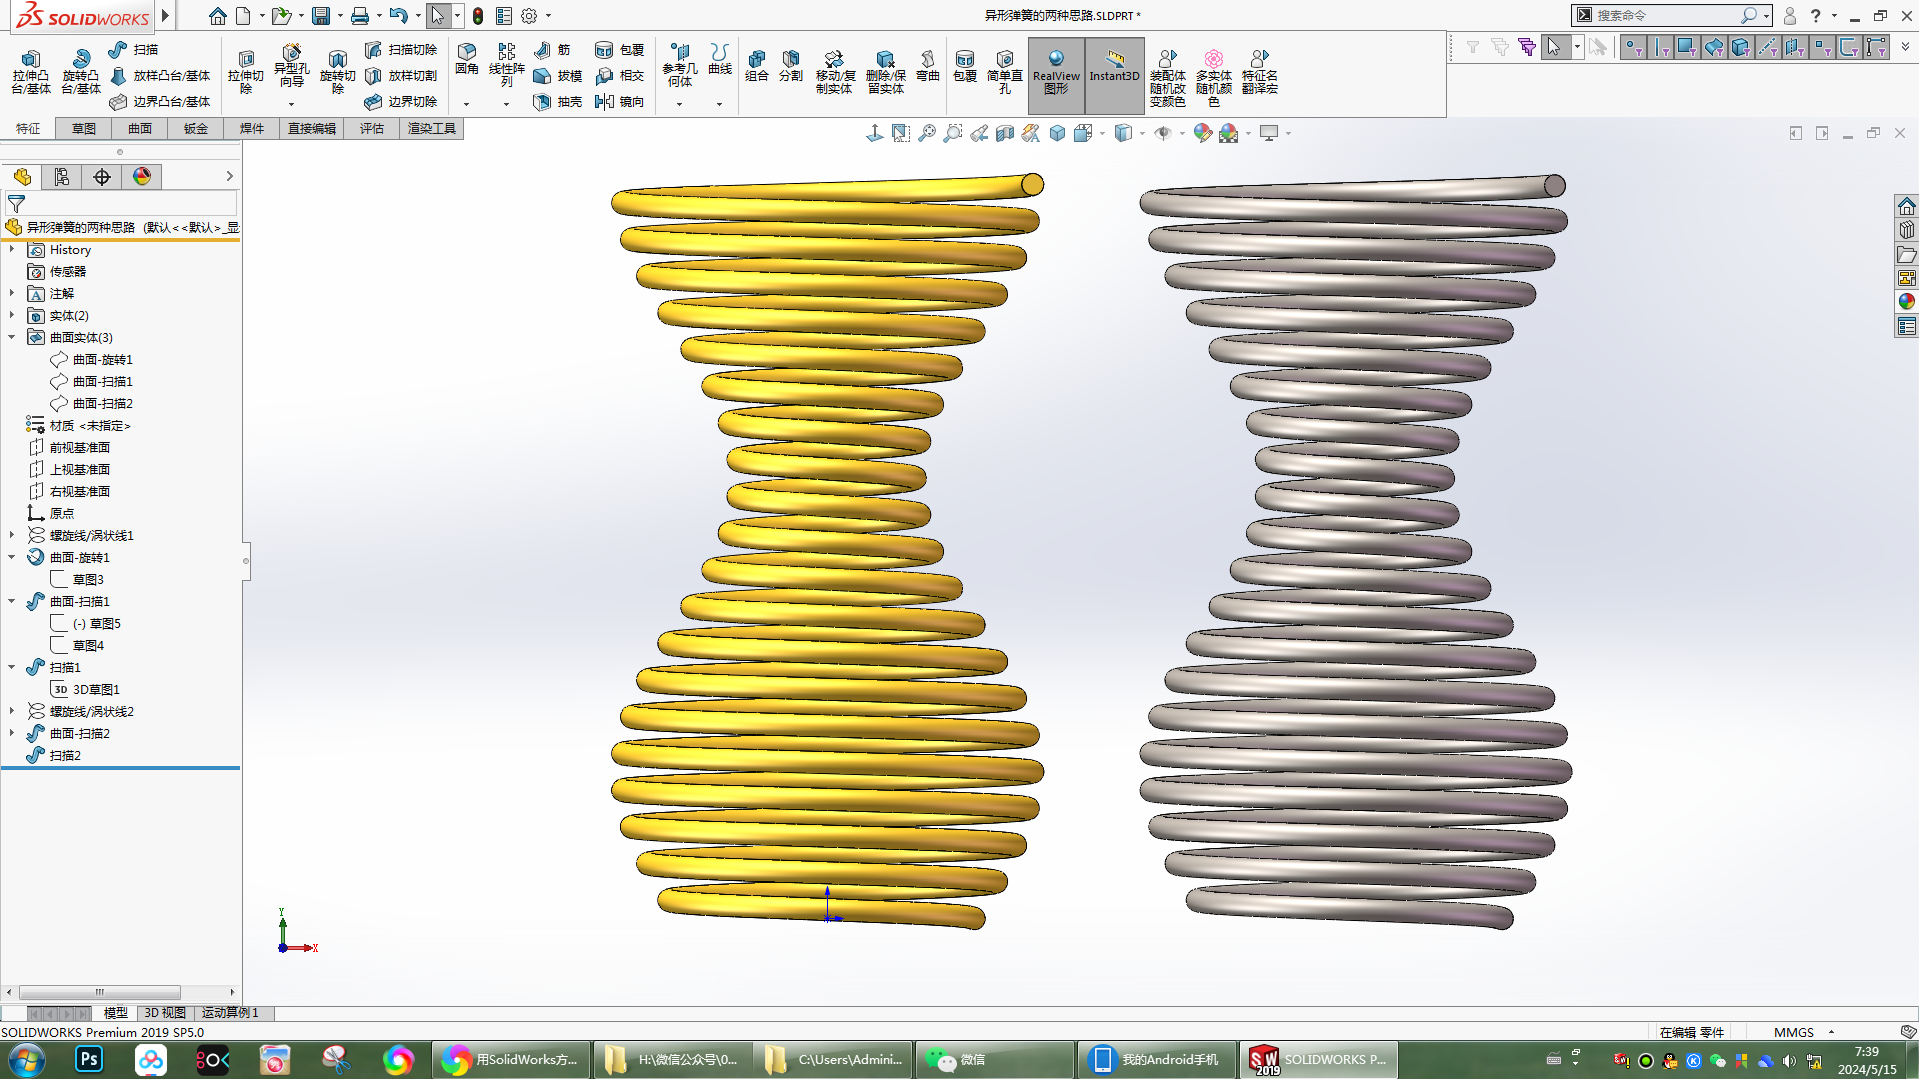
Task: Select the 弯曲 flex tool
Action: 928,66
